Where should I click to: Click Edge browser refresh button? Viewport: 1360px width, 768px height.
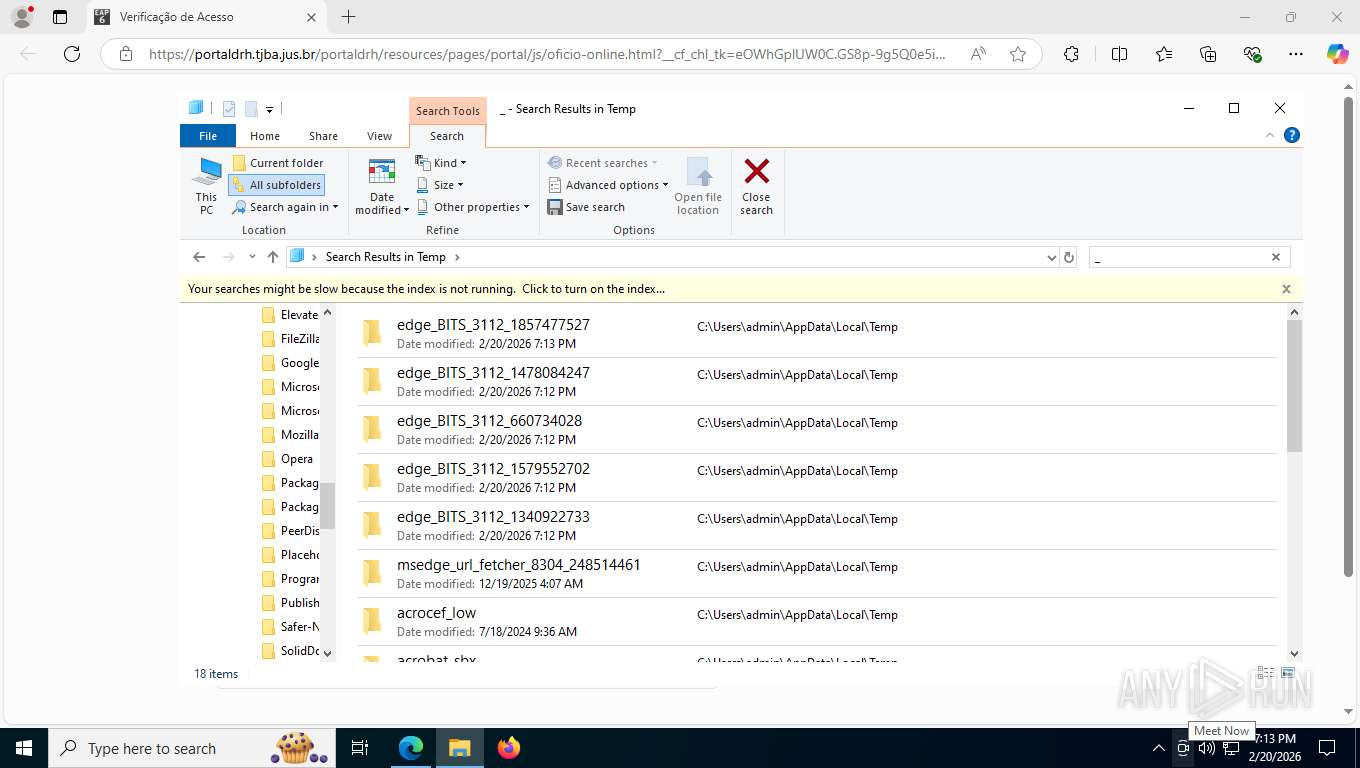click(x=72, y=54)
